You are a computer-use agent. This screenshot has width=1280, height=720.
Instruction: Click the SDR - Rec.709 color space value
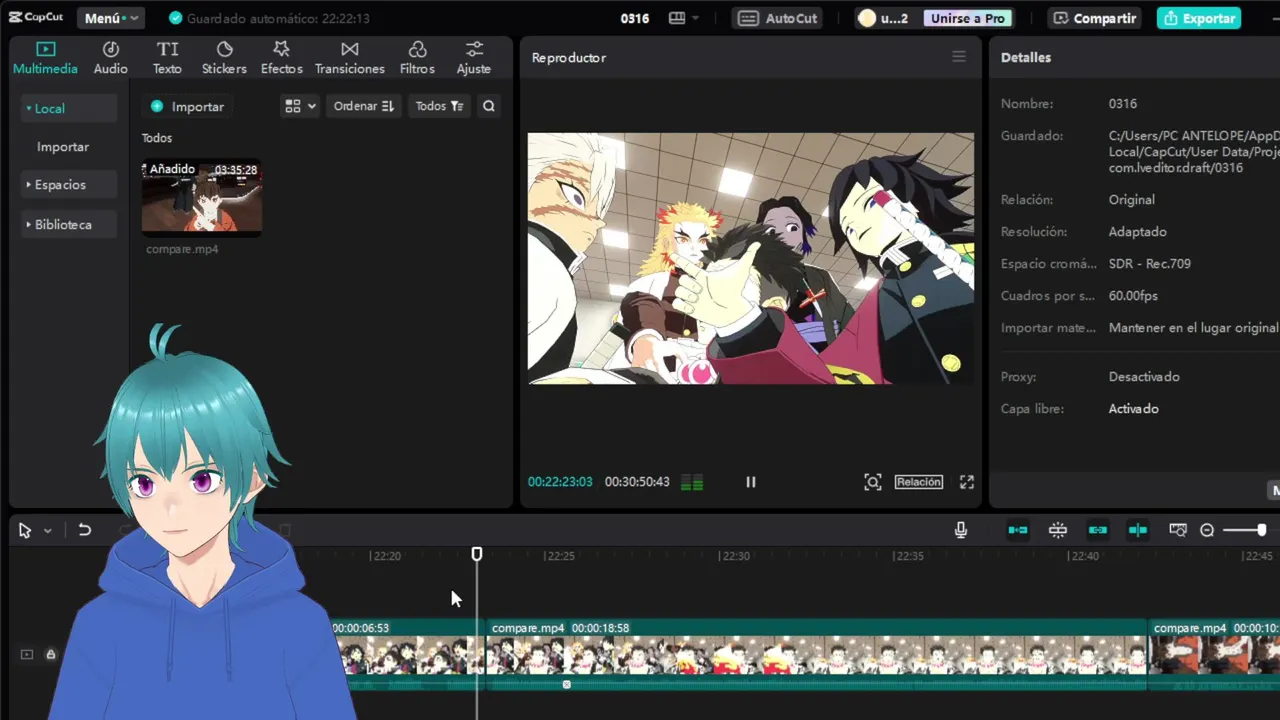pos(1150,263)
